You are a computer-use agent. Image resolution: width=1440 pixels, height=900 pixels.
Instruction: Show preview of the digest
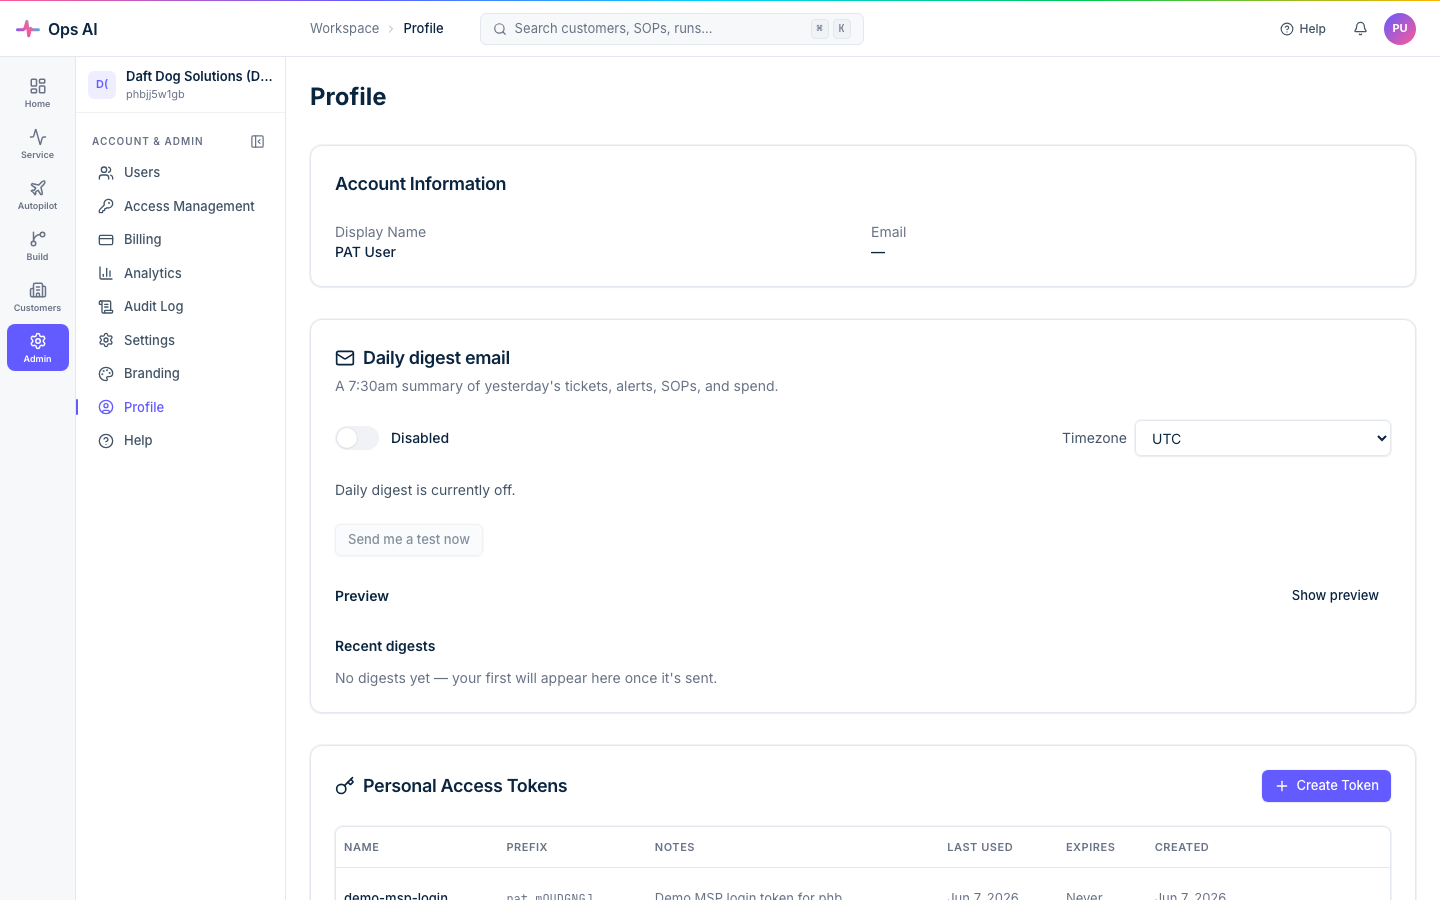coord(1335,595)
